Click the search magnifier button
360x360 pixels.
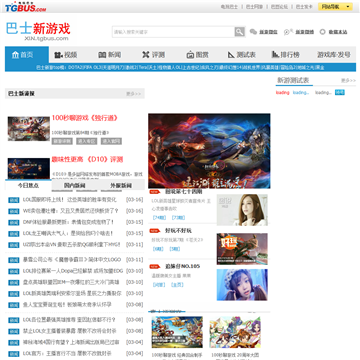pyautogui.click(x=240, y=32)
